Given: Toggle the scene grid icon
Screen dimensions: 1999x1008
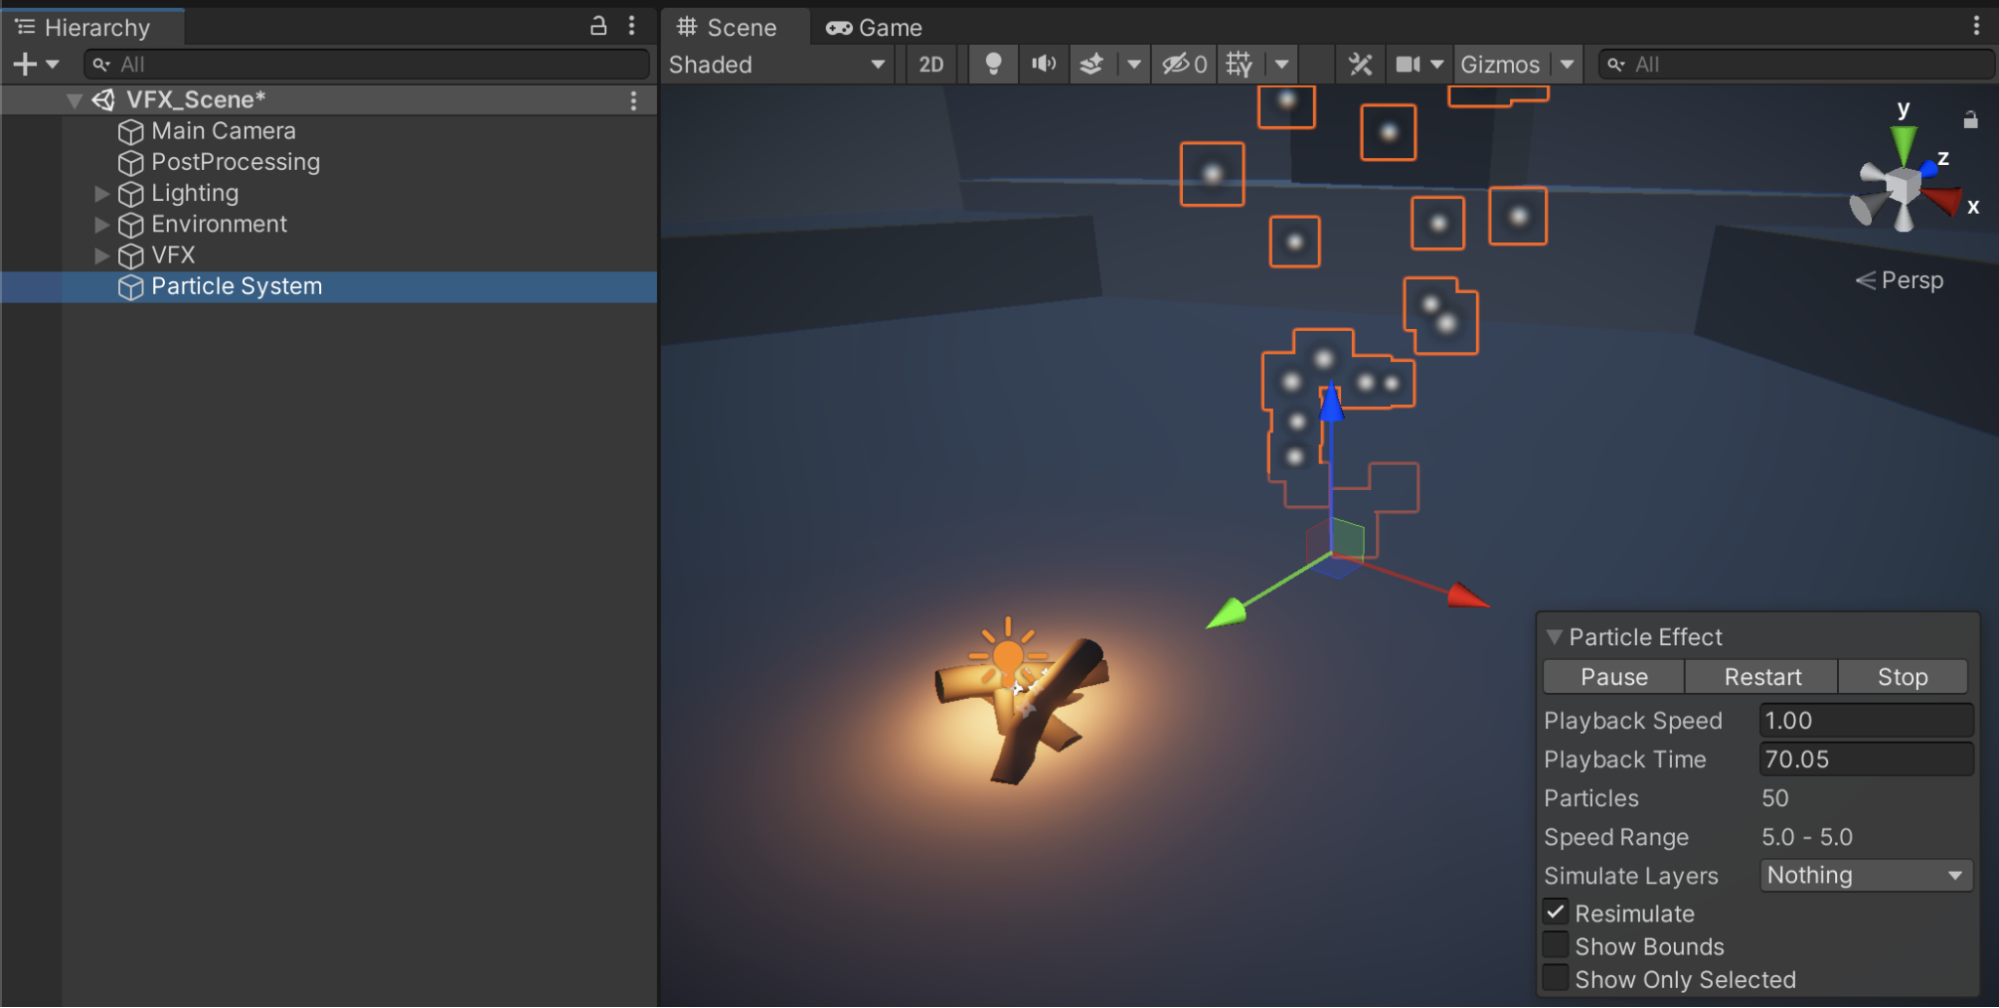Looking at the screenshot, I should [1239, 64].
